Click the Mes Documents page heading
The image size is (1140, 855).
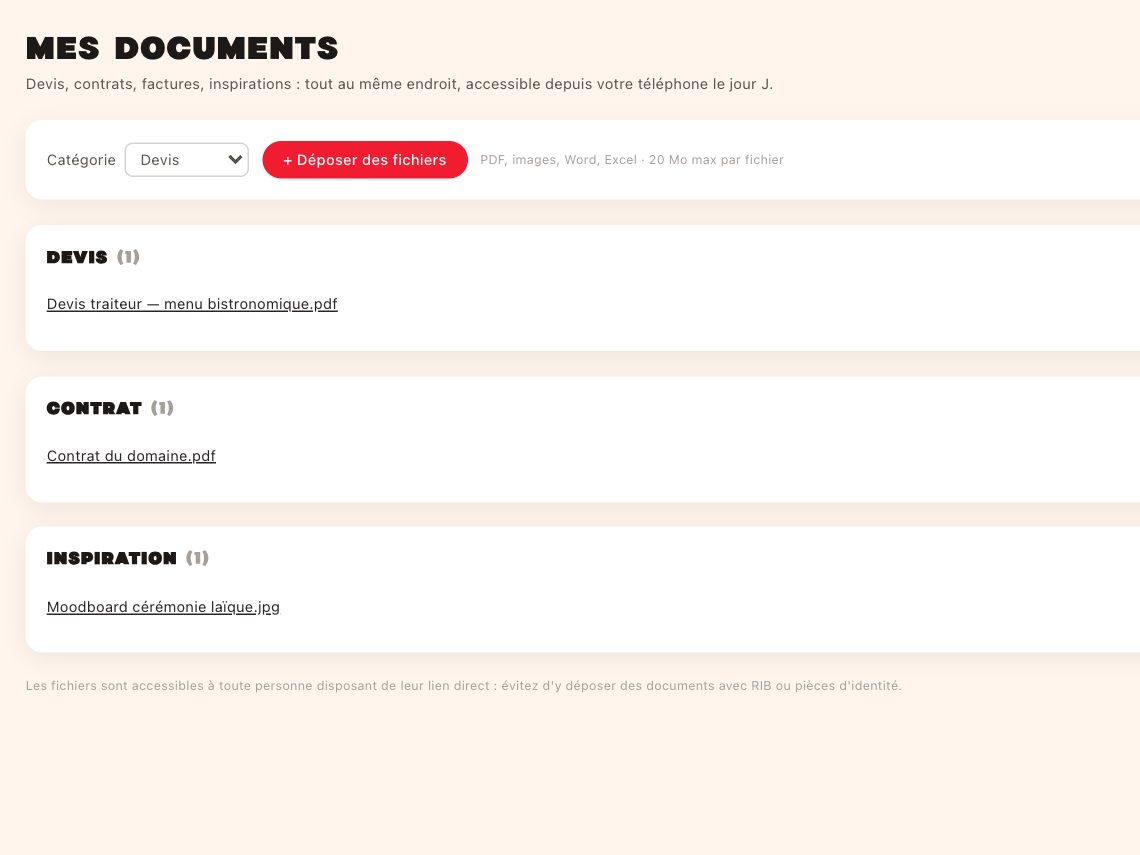pos(182,49)
